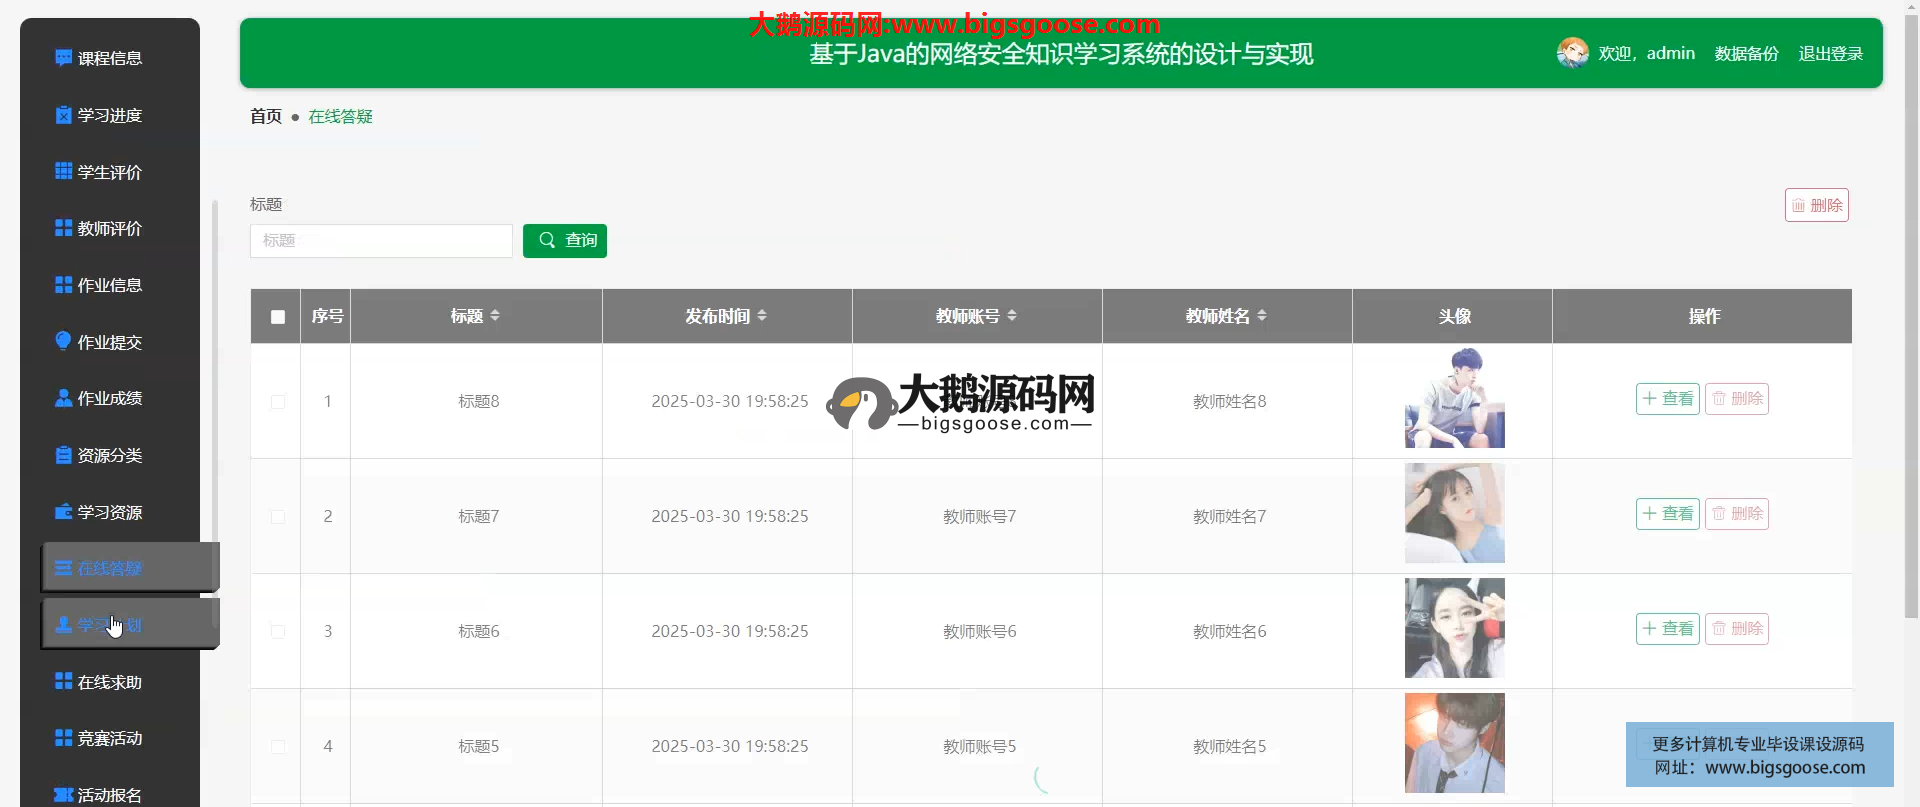Click the green 查询 search button

[565, 241]
